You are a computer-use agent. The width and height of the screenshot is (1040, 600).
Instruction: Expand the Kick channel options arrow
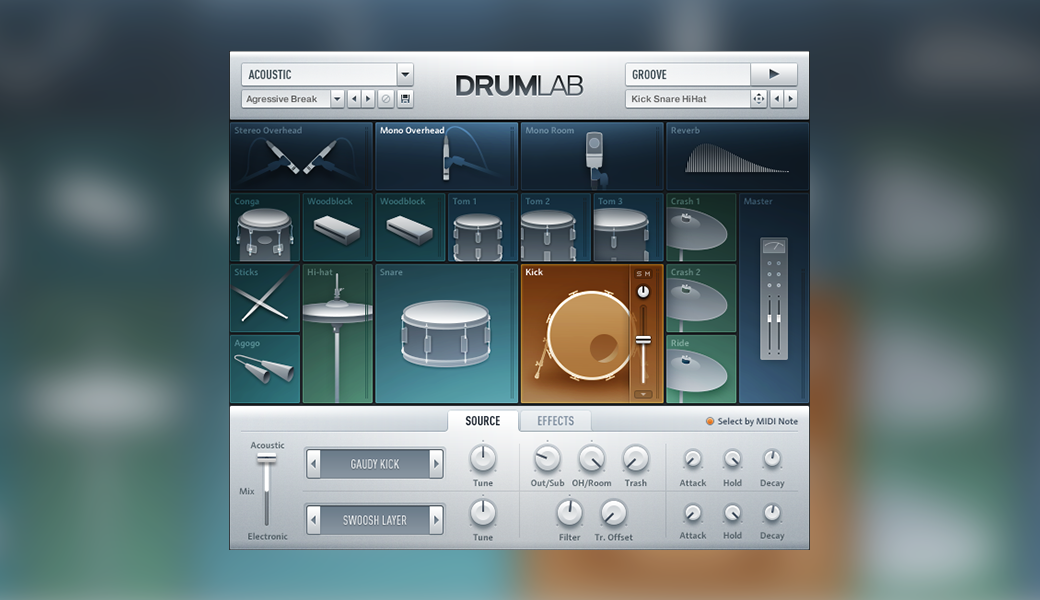[x=643, y=394]
